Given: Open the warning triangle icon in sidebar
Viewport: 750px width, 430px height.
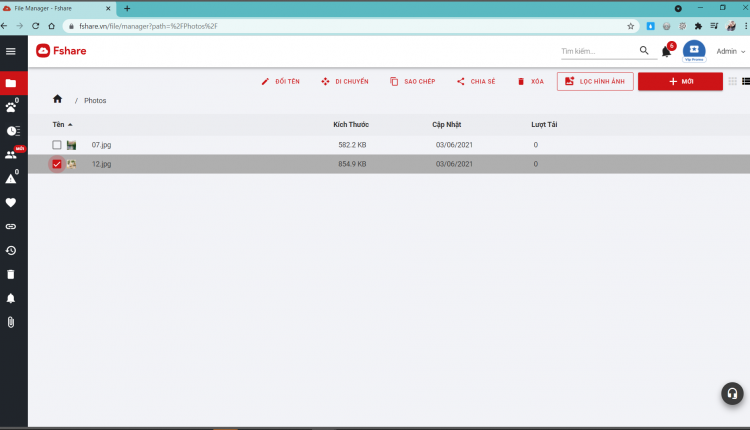Looking at the screenshot, I should click(x=11, y=179).
